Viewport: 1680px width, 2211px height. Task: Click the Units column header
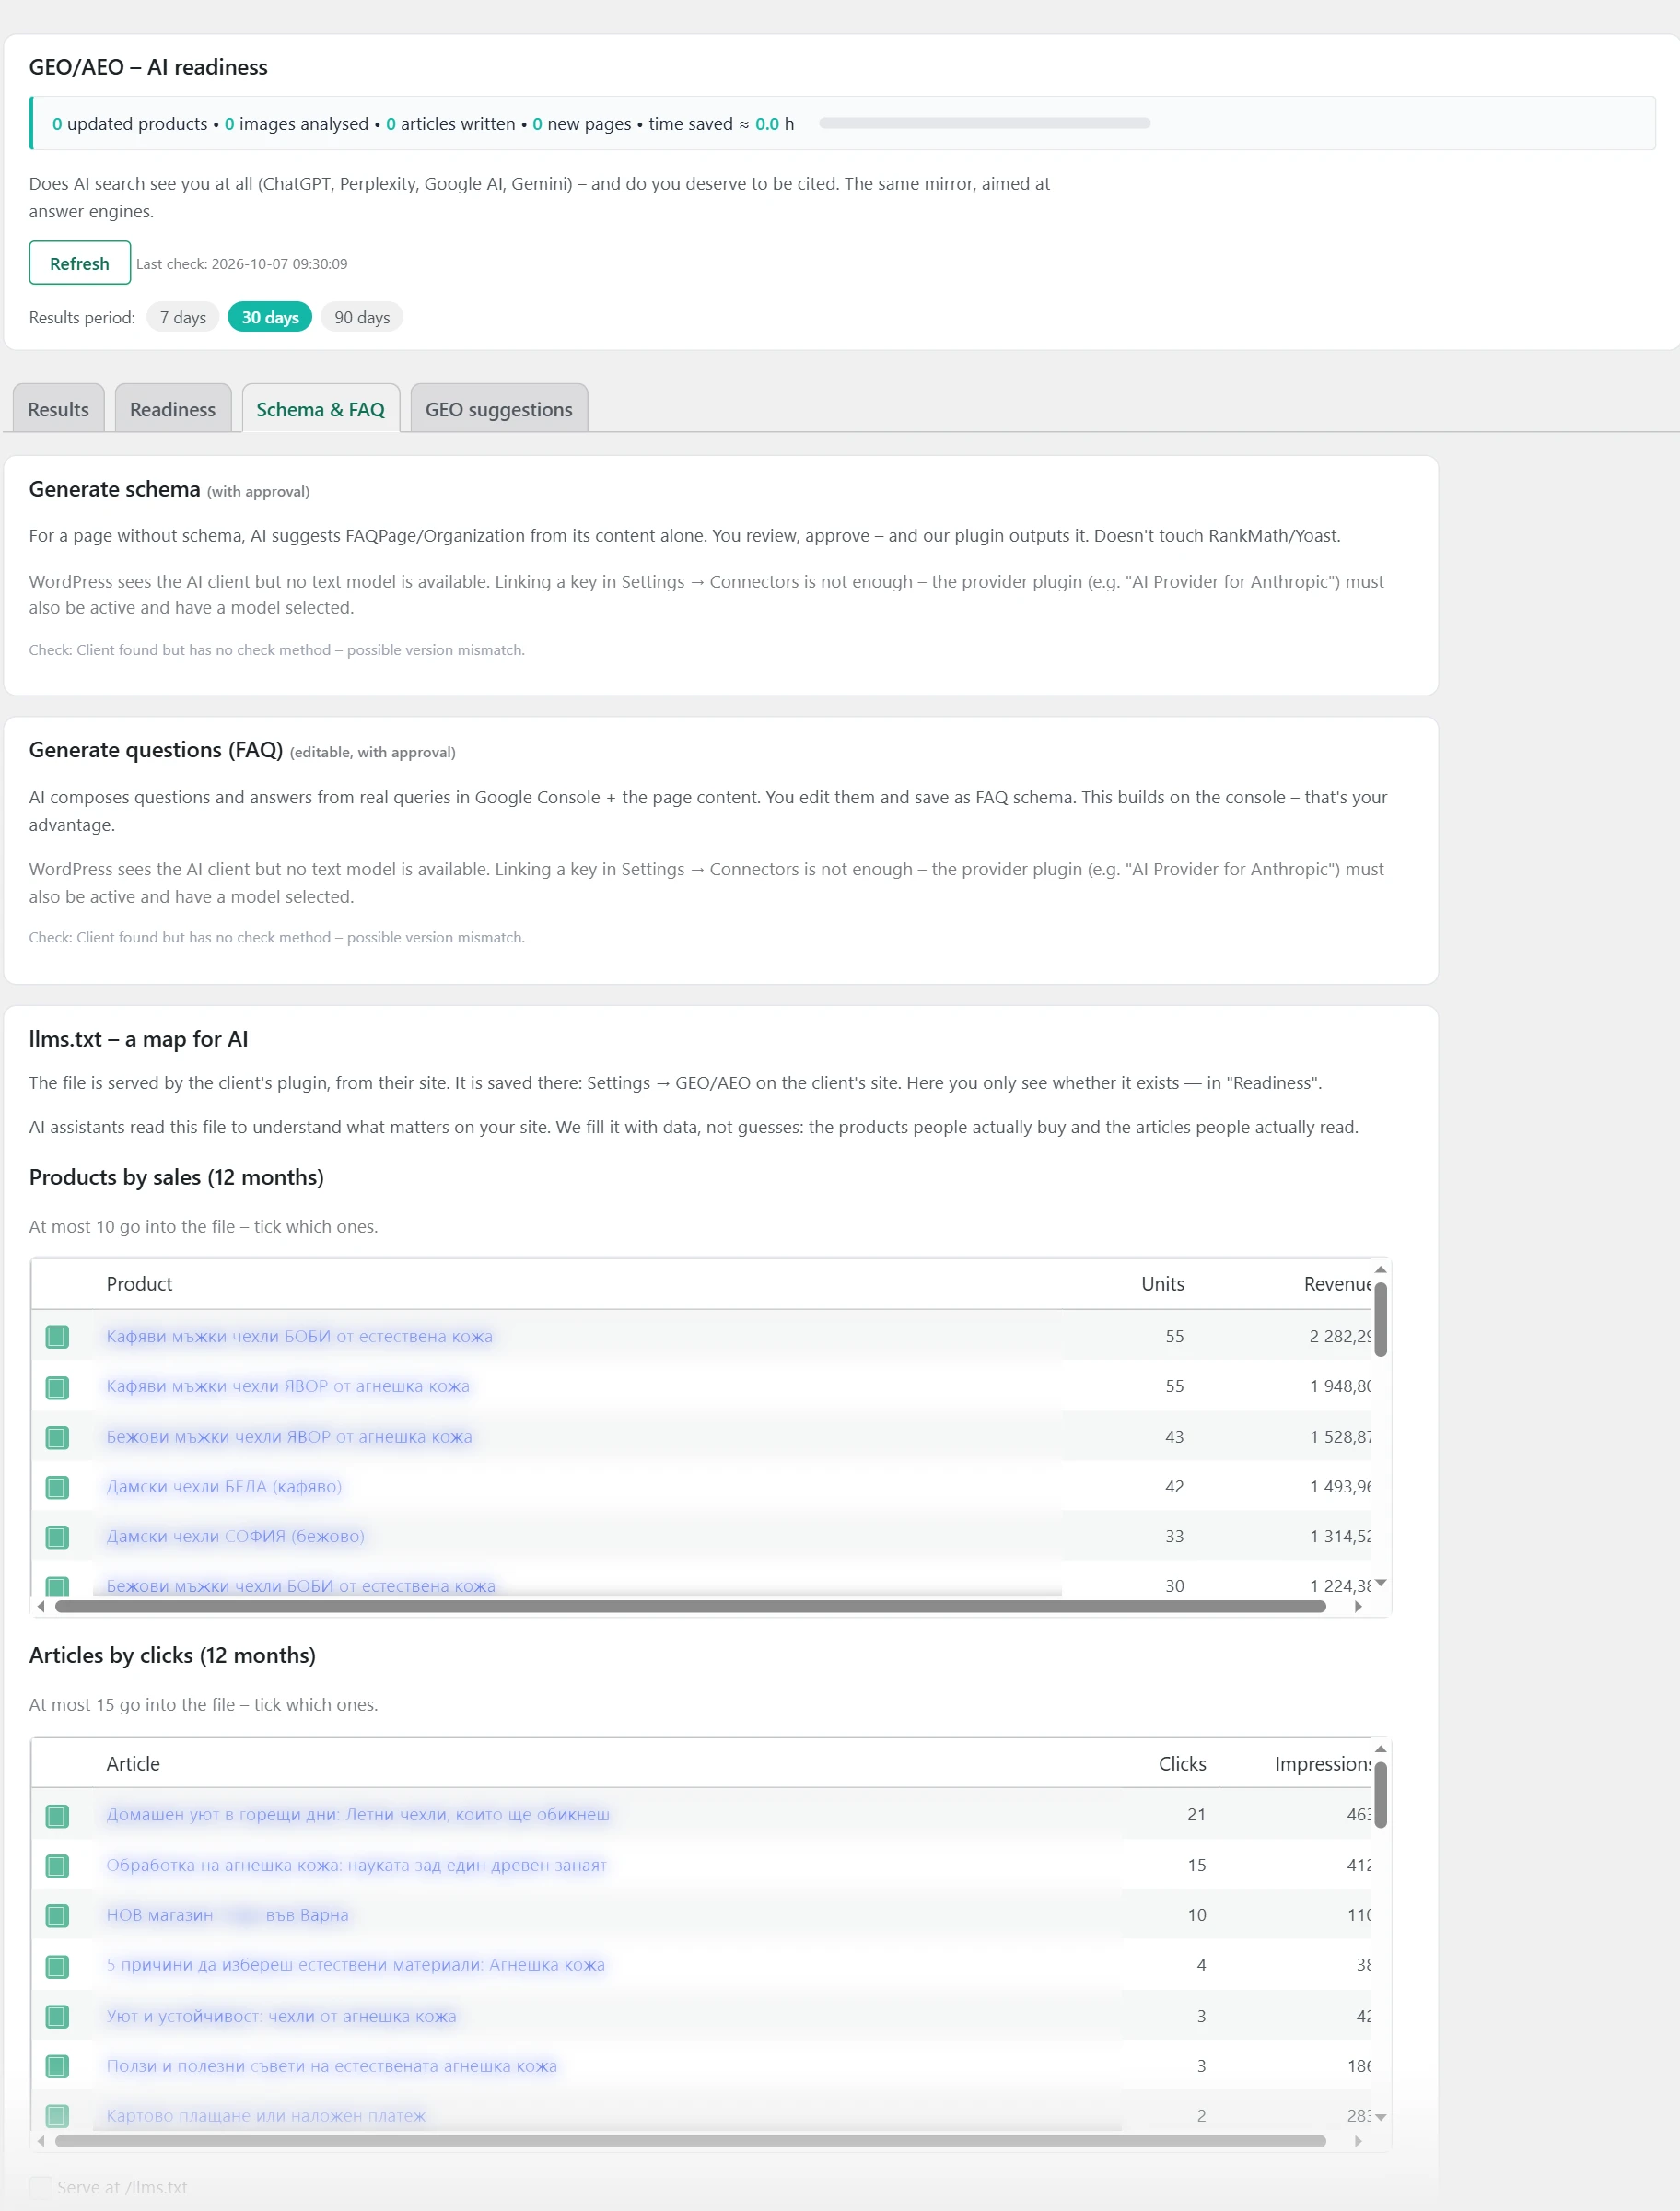click(1162, 1284)
